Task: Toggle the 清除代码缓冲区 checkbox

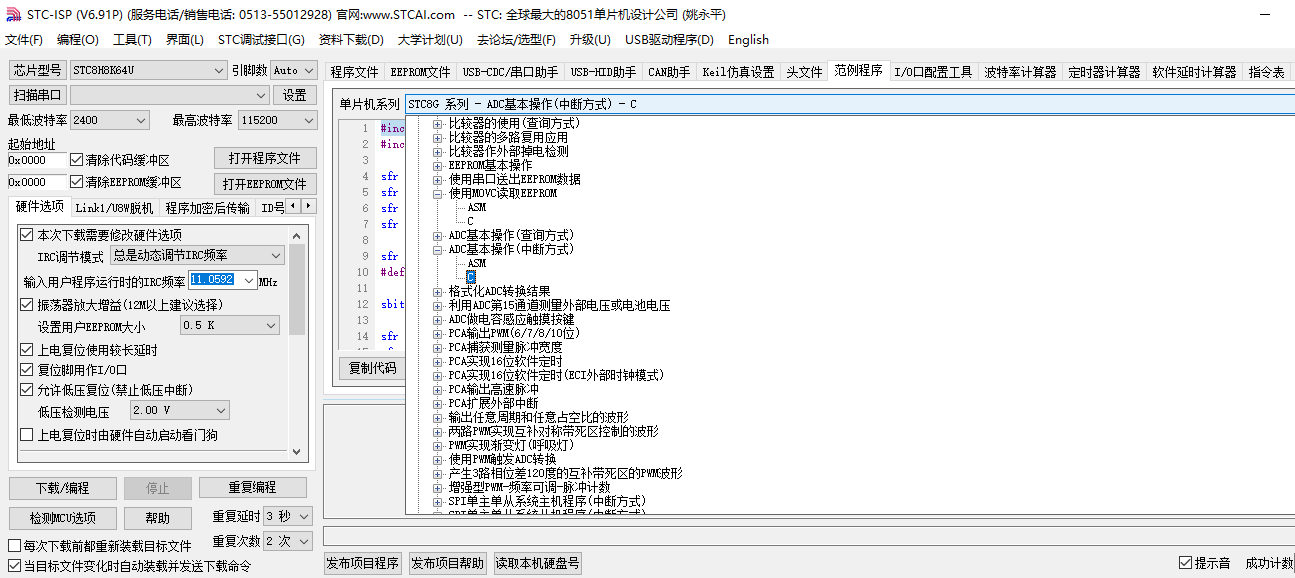Action: [77, 160]
